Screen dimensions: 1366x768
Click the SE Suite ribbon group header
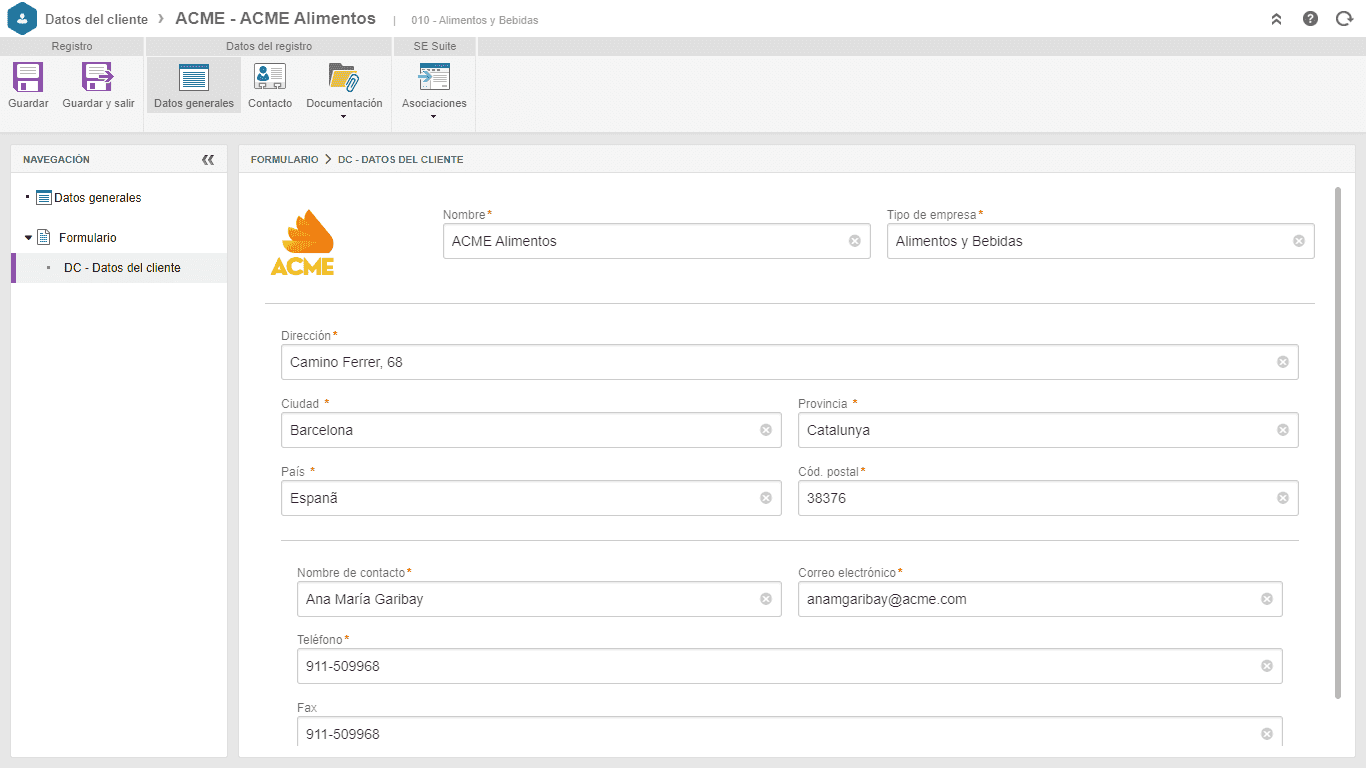pos(434,46)
